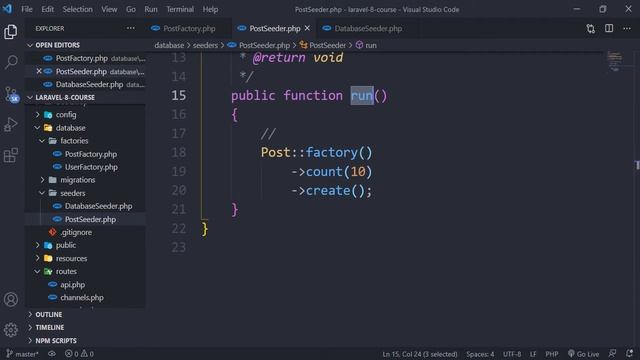The height and width of the screenshot is (360, 640).
Task: Click the Go Live server button
Action: (x=584, y=354)
